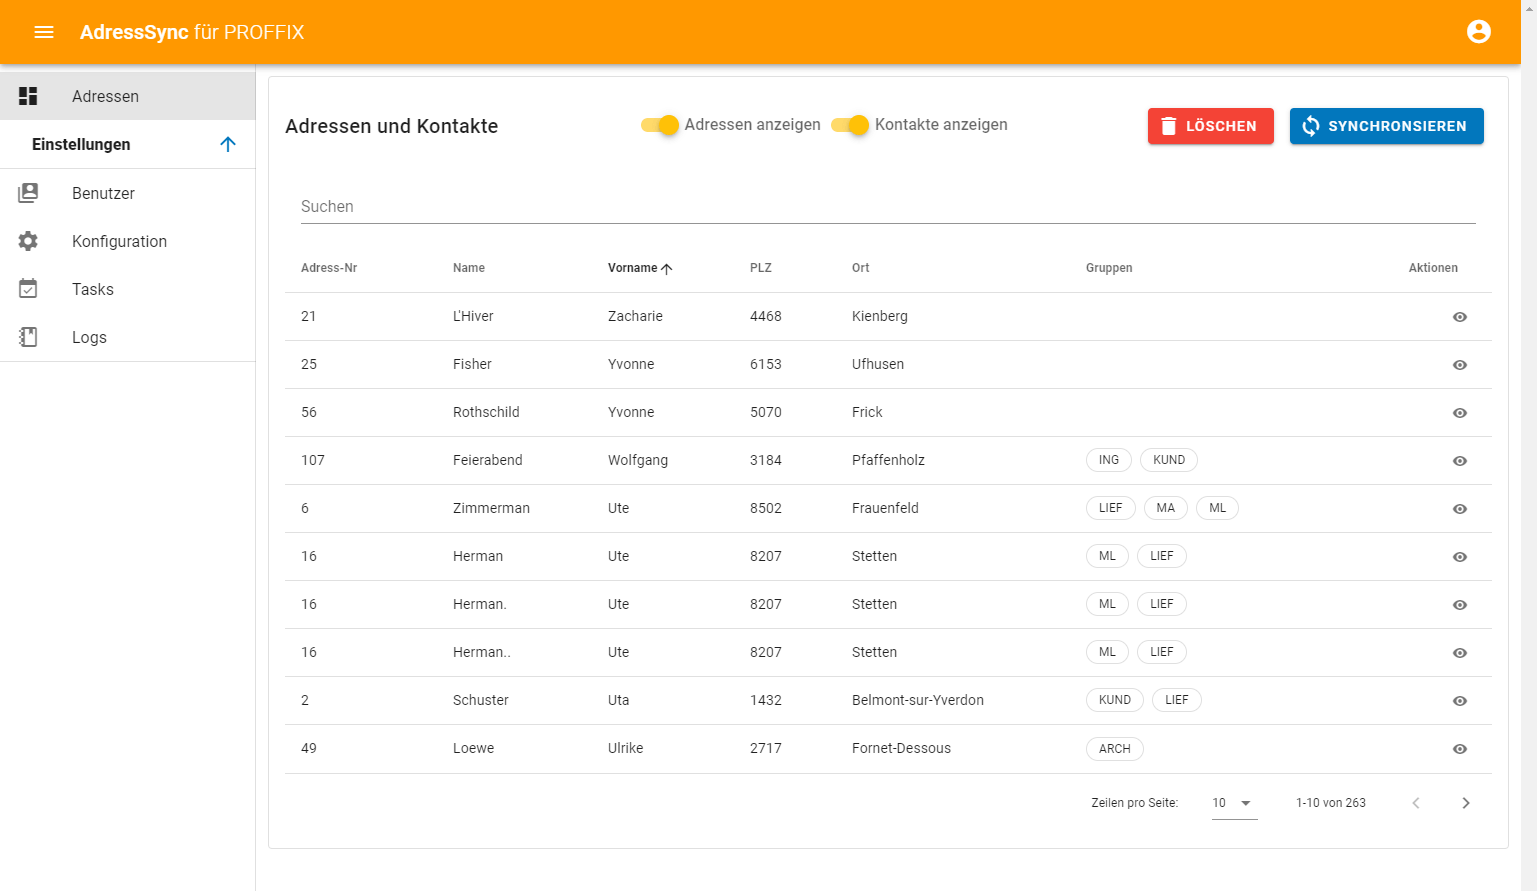Disable the Kontakte anzeigen switch

(x=851, y=125)
